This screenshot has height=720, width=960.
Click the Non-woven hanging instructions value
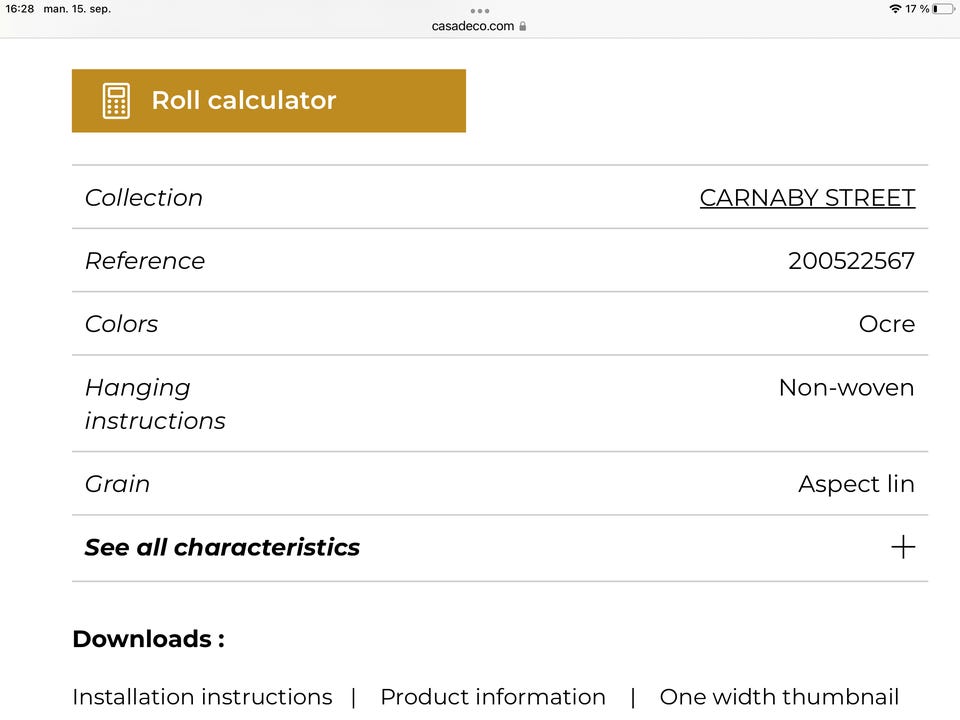point(846,388)
